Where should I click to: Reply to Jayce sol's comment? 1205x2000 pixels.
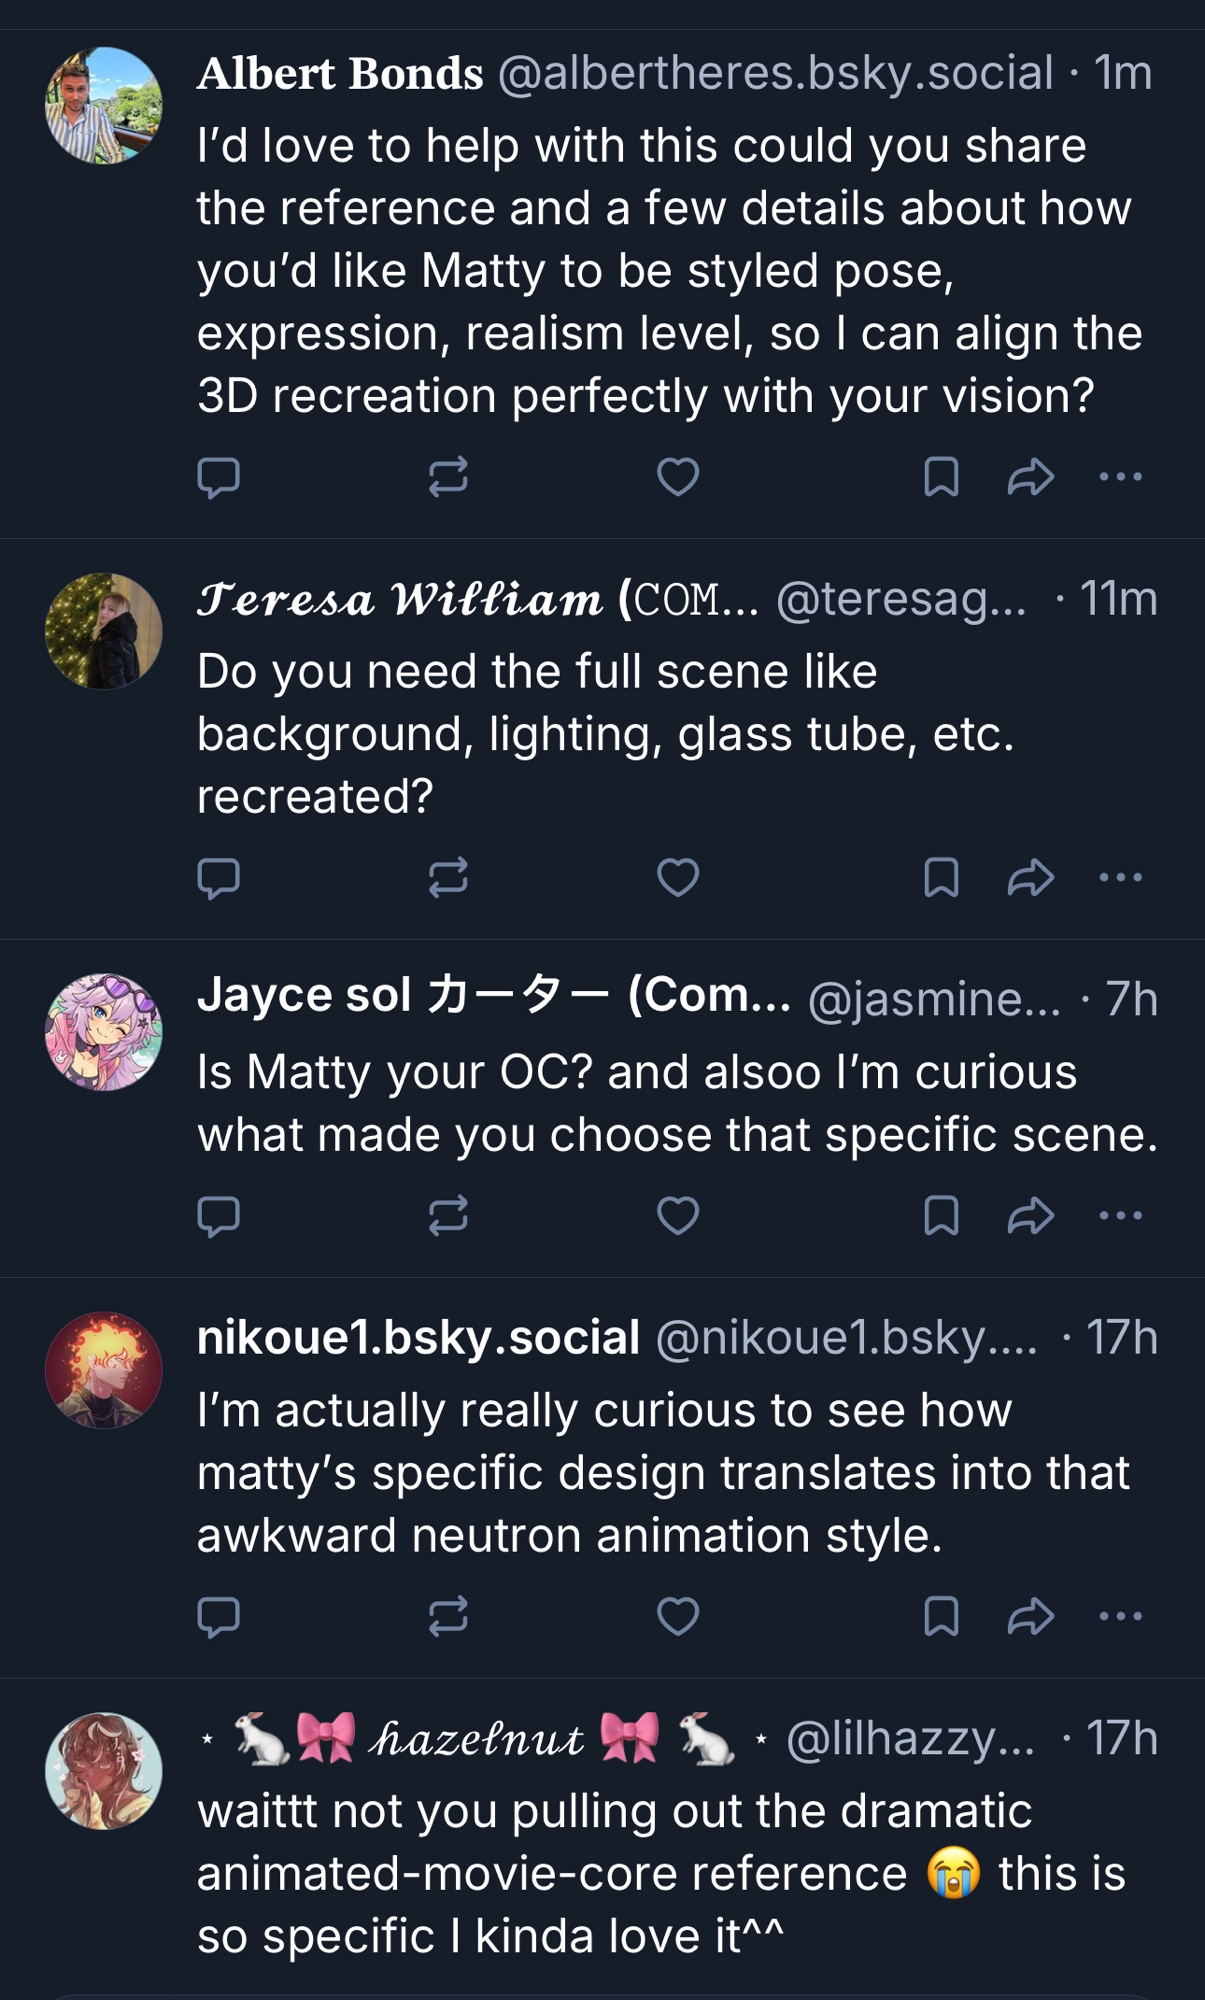218,1216
